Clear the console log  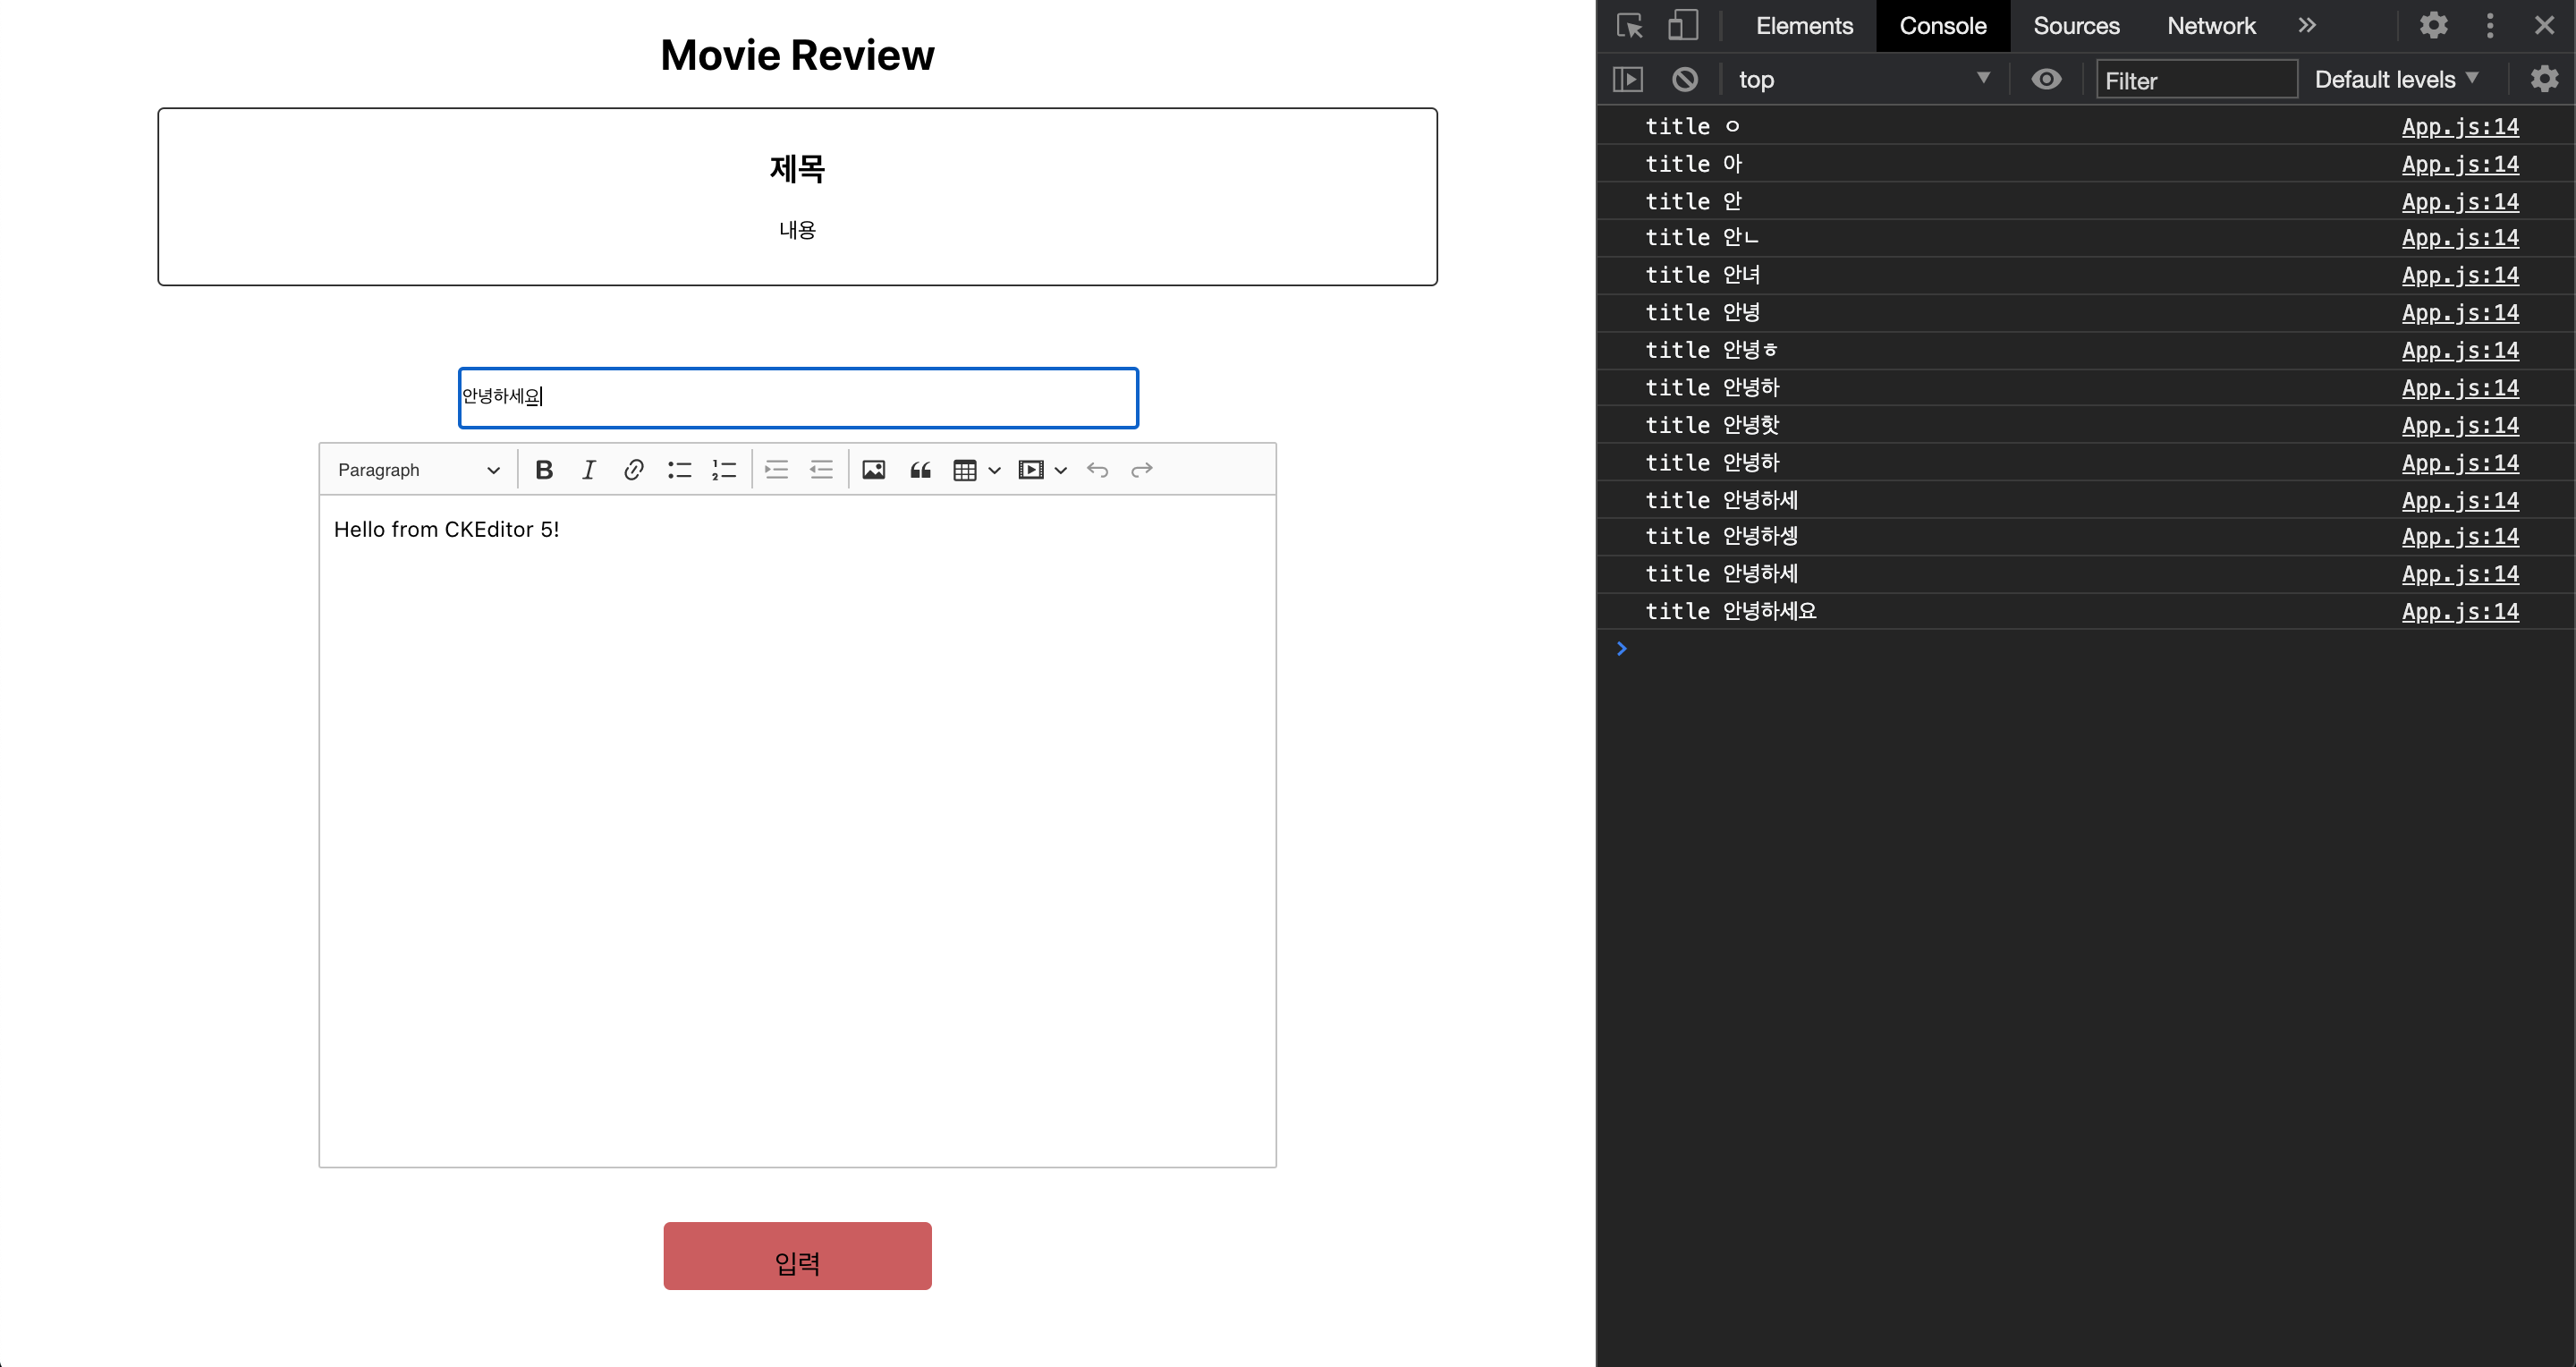(x=1685, y=79)
